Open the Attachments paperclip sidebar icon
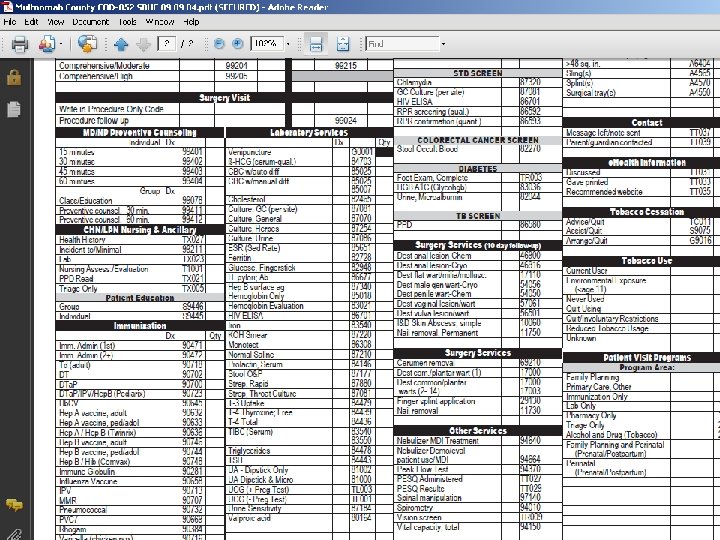This screenshot has width=720, height=540. 14,534
